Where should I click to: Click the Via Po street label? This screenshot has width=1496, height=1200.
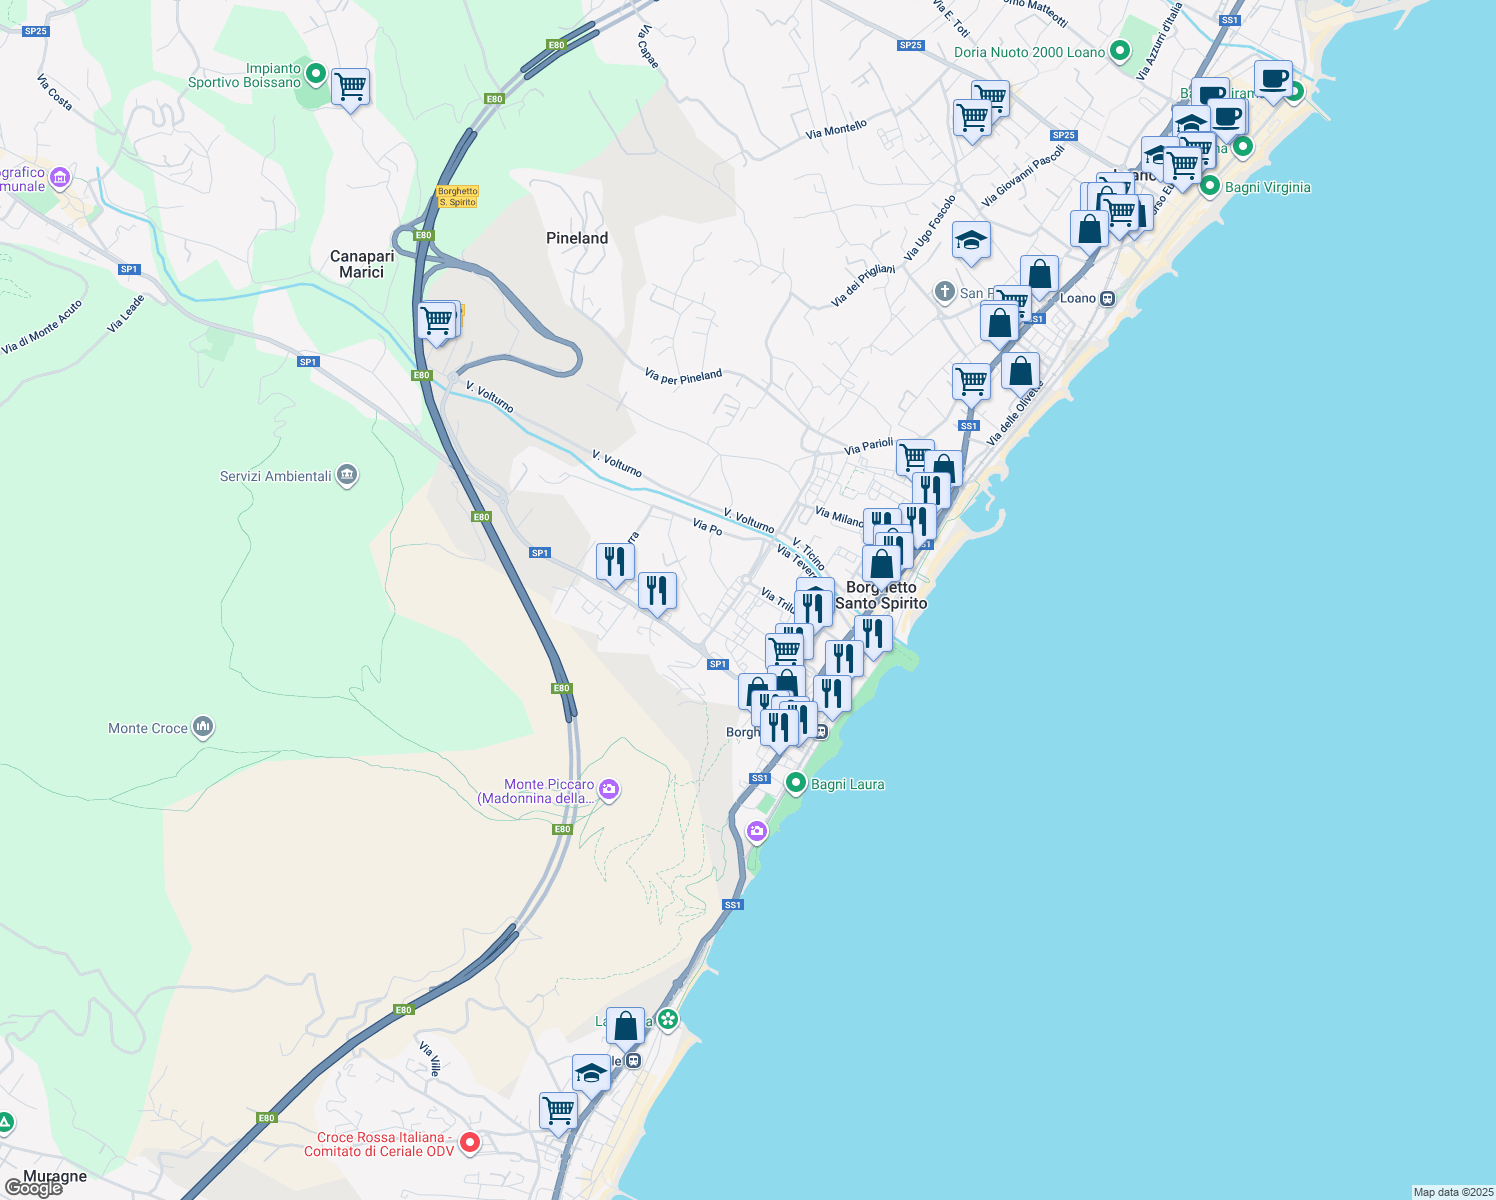707,526
